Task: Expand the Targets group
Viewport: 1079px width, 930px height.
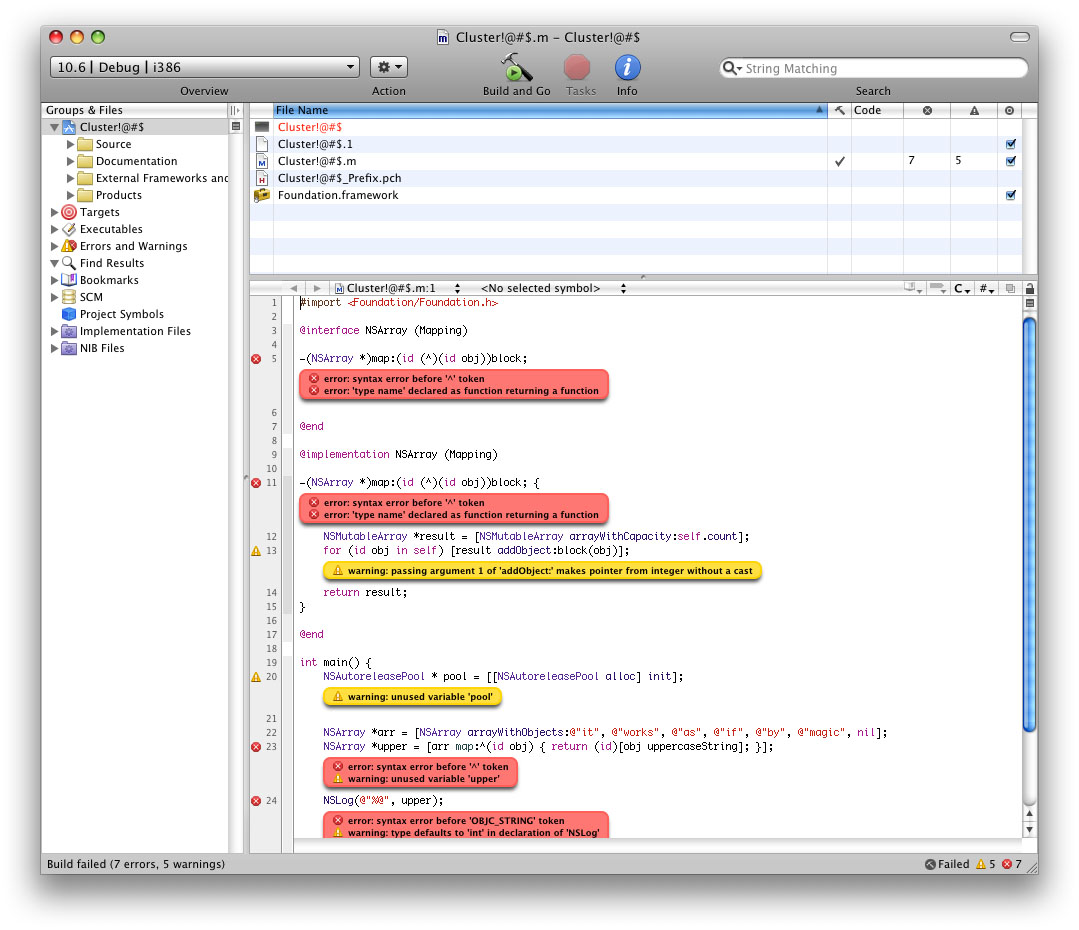Action: tap(54, 212)
